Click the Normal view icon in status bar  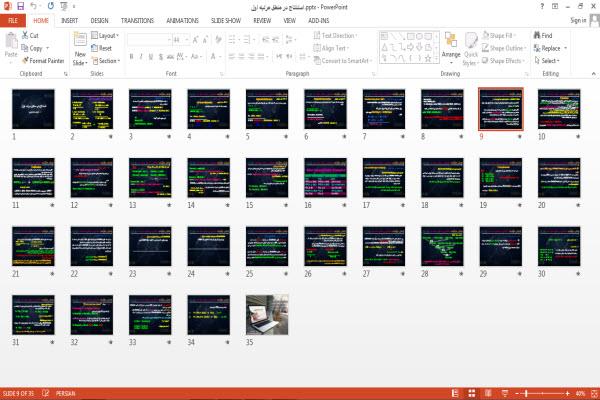click(x=455, y=393)
